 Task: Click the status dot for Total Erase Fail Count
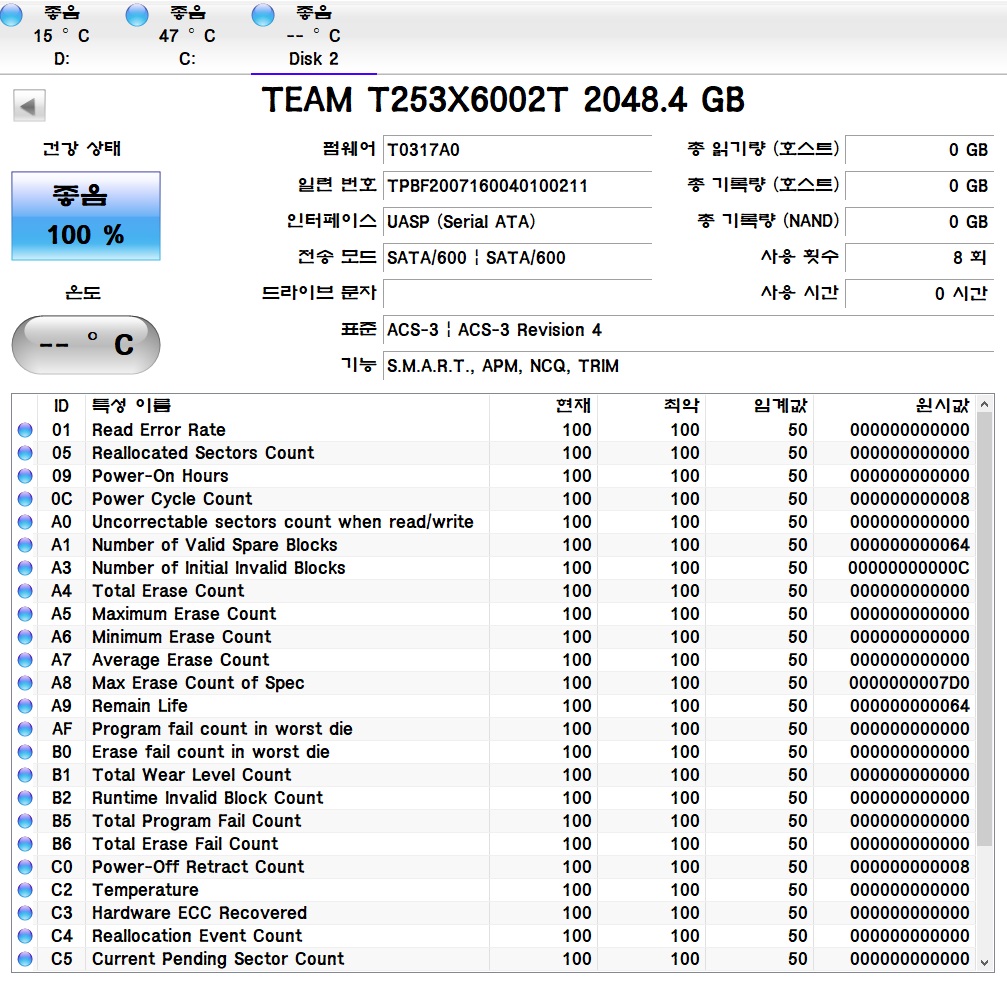(25, 844)
